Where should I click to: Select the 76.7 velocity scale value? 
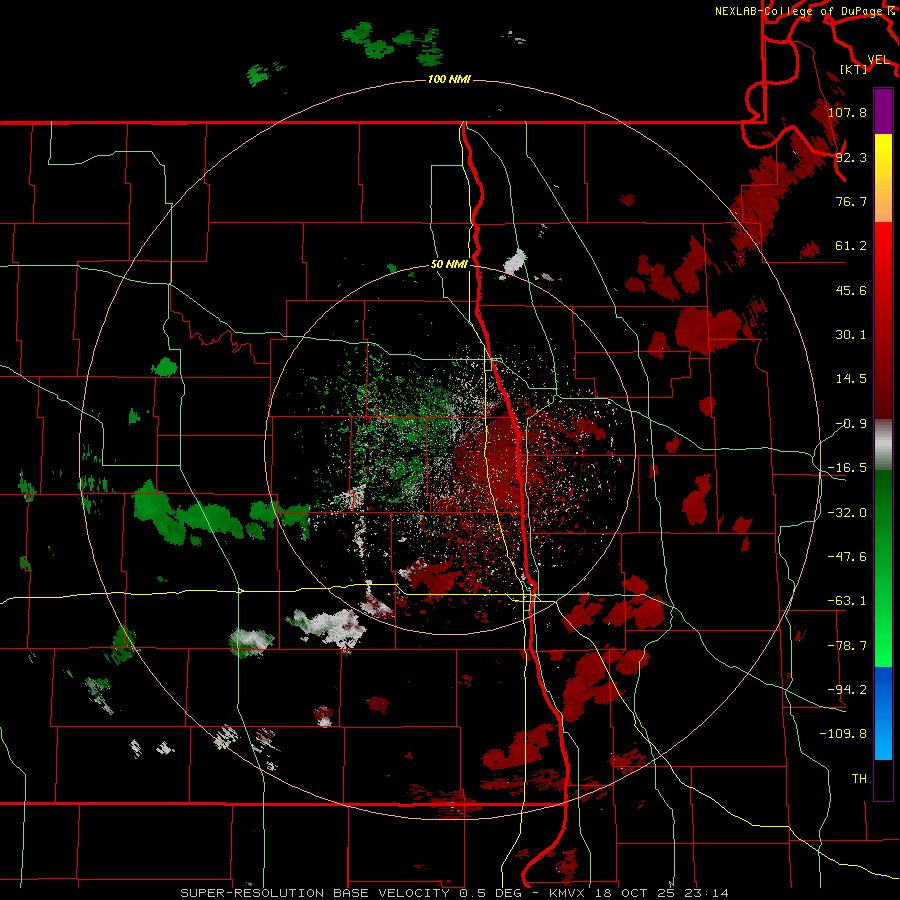pyautogui.click(x=851, y=201)
